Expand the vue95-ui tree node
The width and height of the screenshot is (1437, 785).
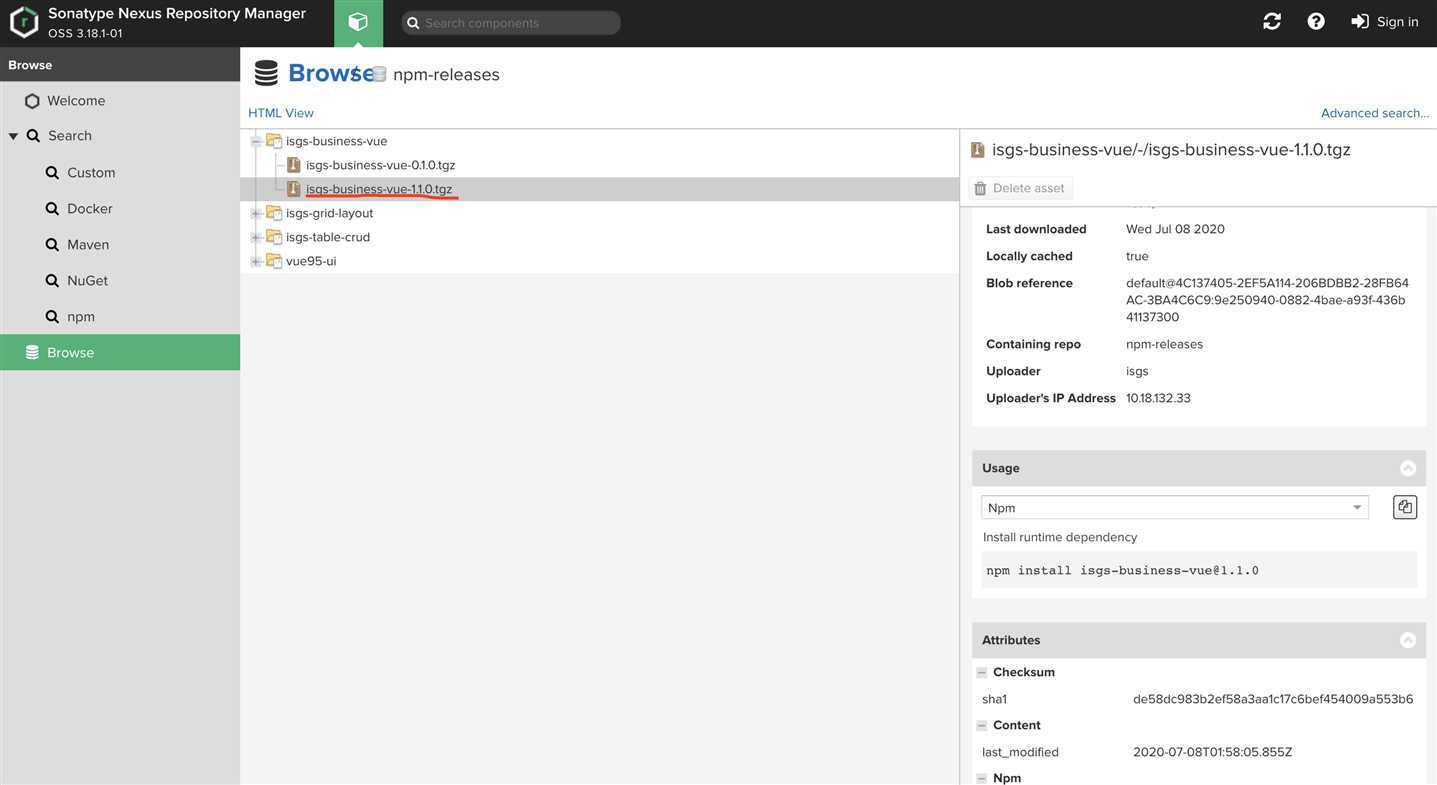(256, 261)
